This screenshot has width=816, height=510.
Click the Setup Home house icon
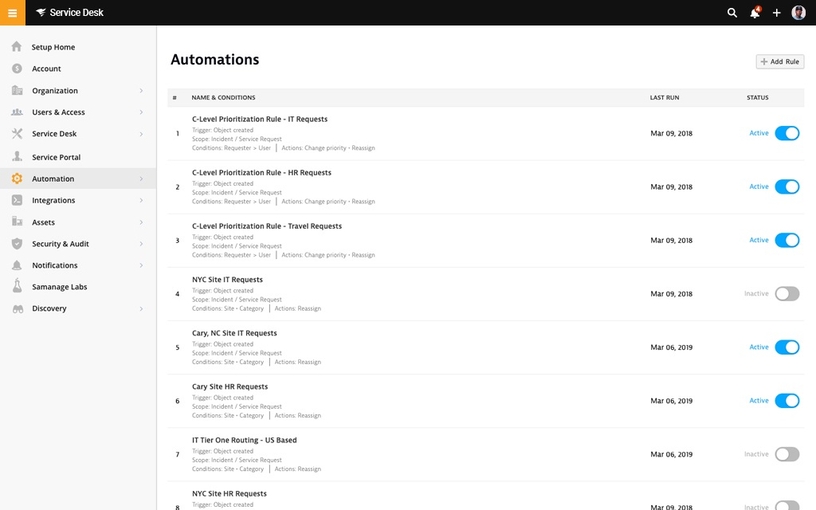click(x=17, y=47)
